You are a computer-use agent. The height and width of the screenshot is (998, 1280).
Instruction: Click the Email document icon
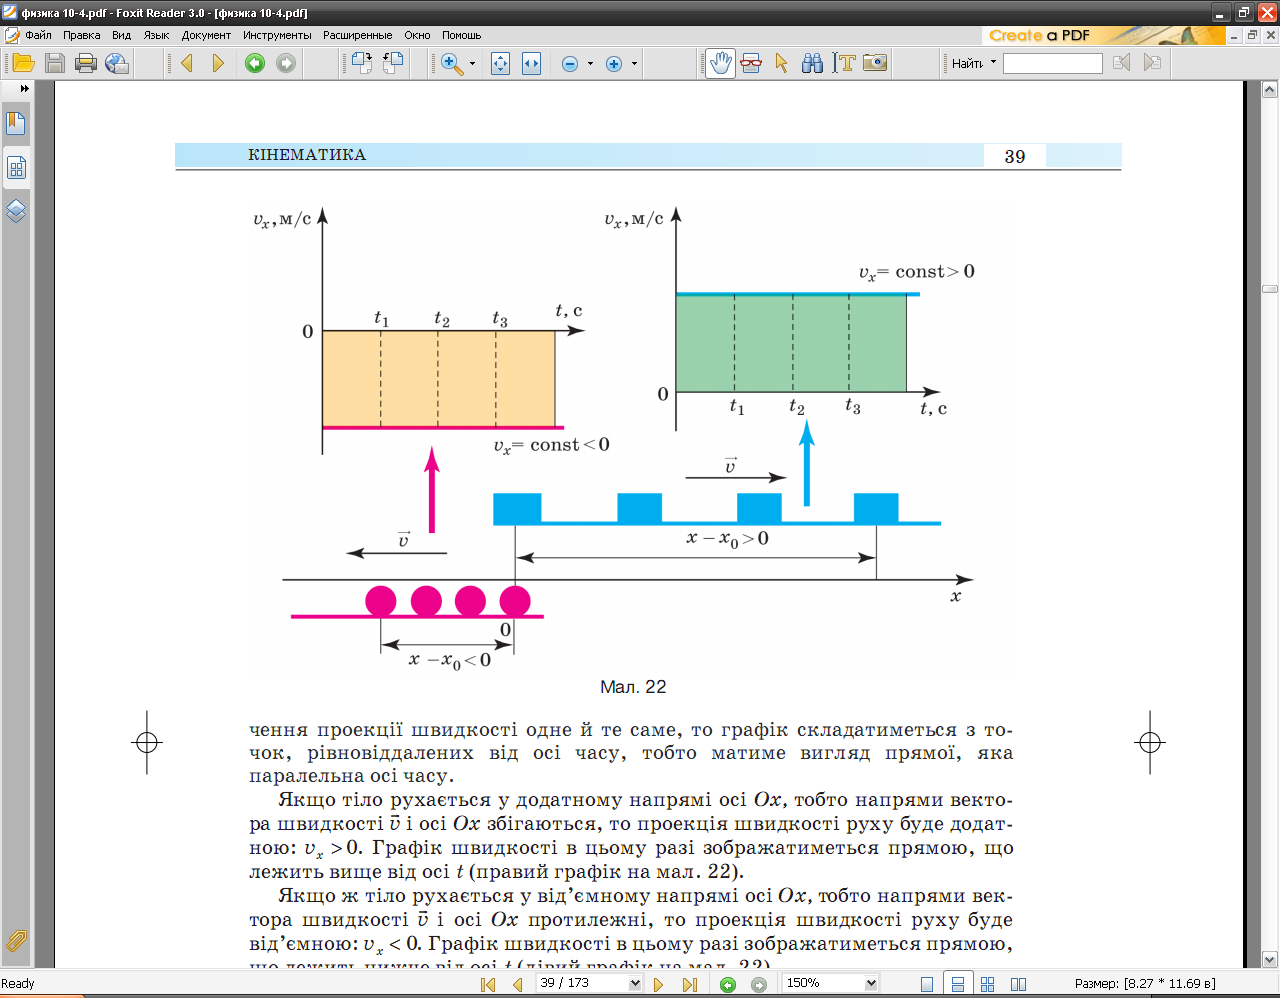117,63
